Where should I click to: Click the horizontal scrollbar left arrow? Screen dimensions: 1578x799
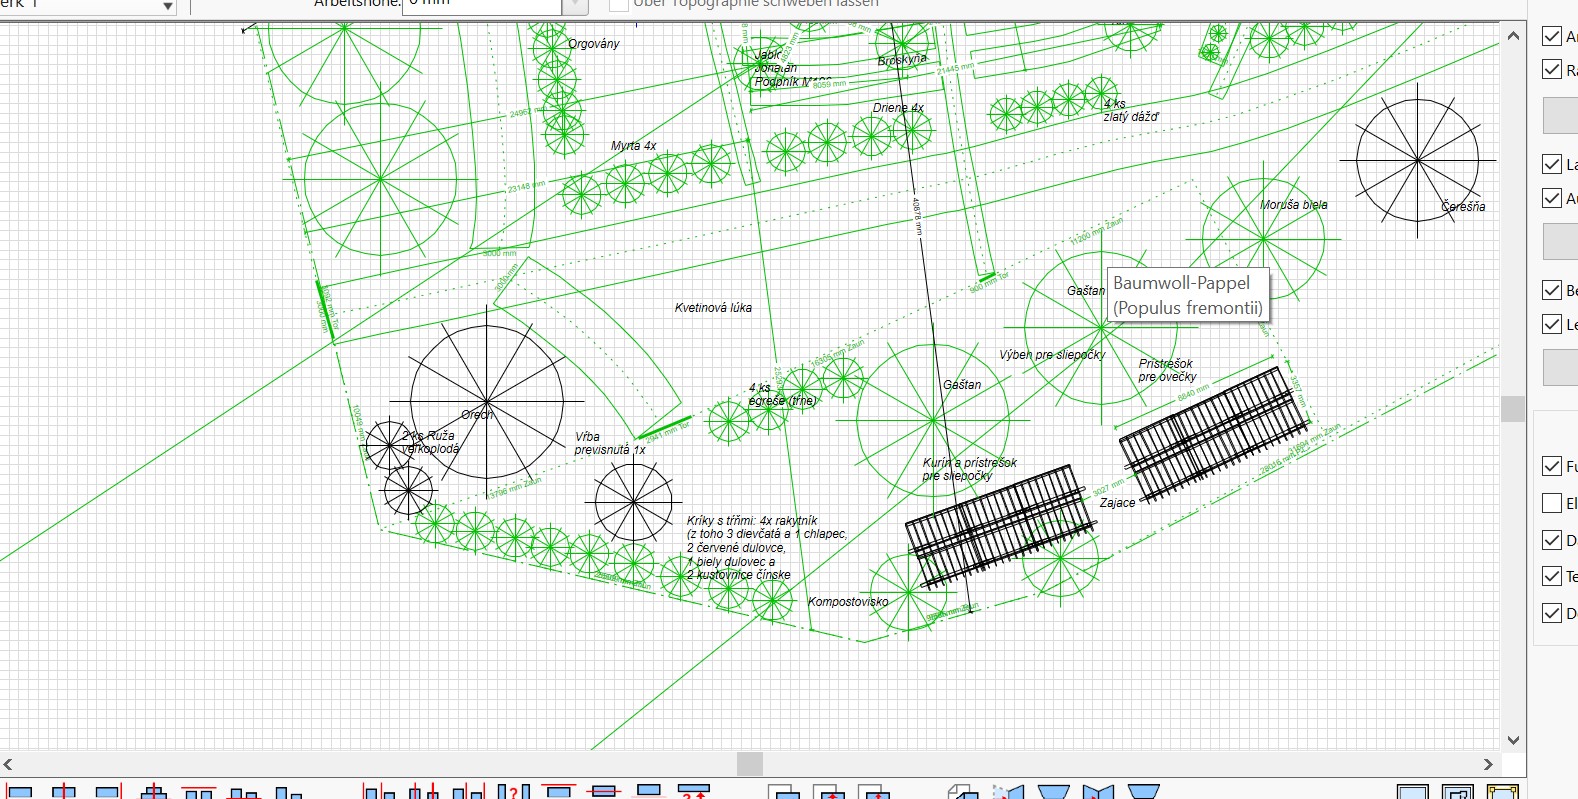point(9,764)
